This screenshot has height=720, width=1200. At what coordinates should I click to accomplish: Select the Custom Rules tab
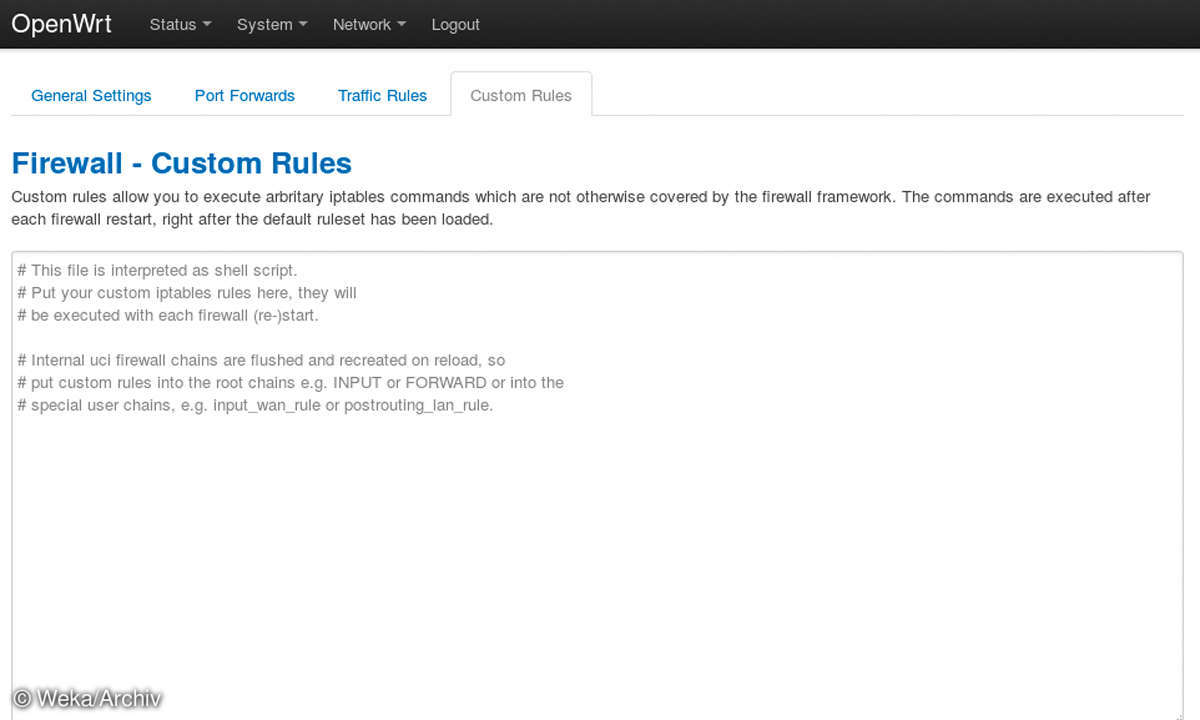coord(521,95)
